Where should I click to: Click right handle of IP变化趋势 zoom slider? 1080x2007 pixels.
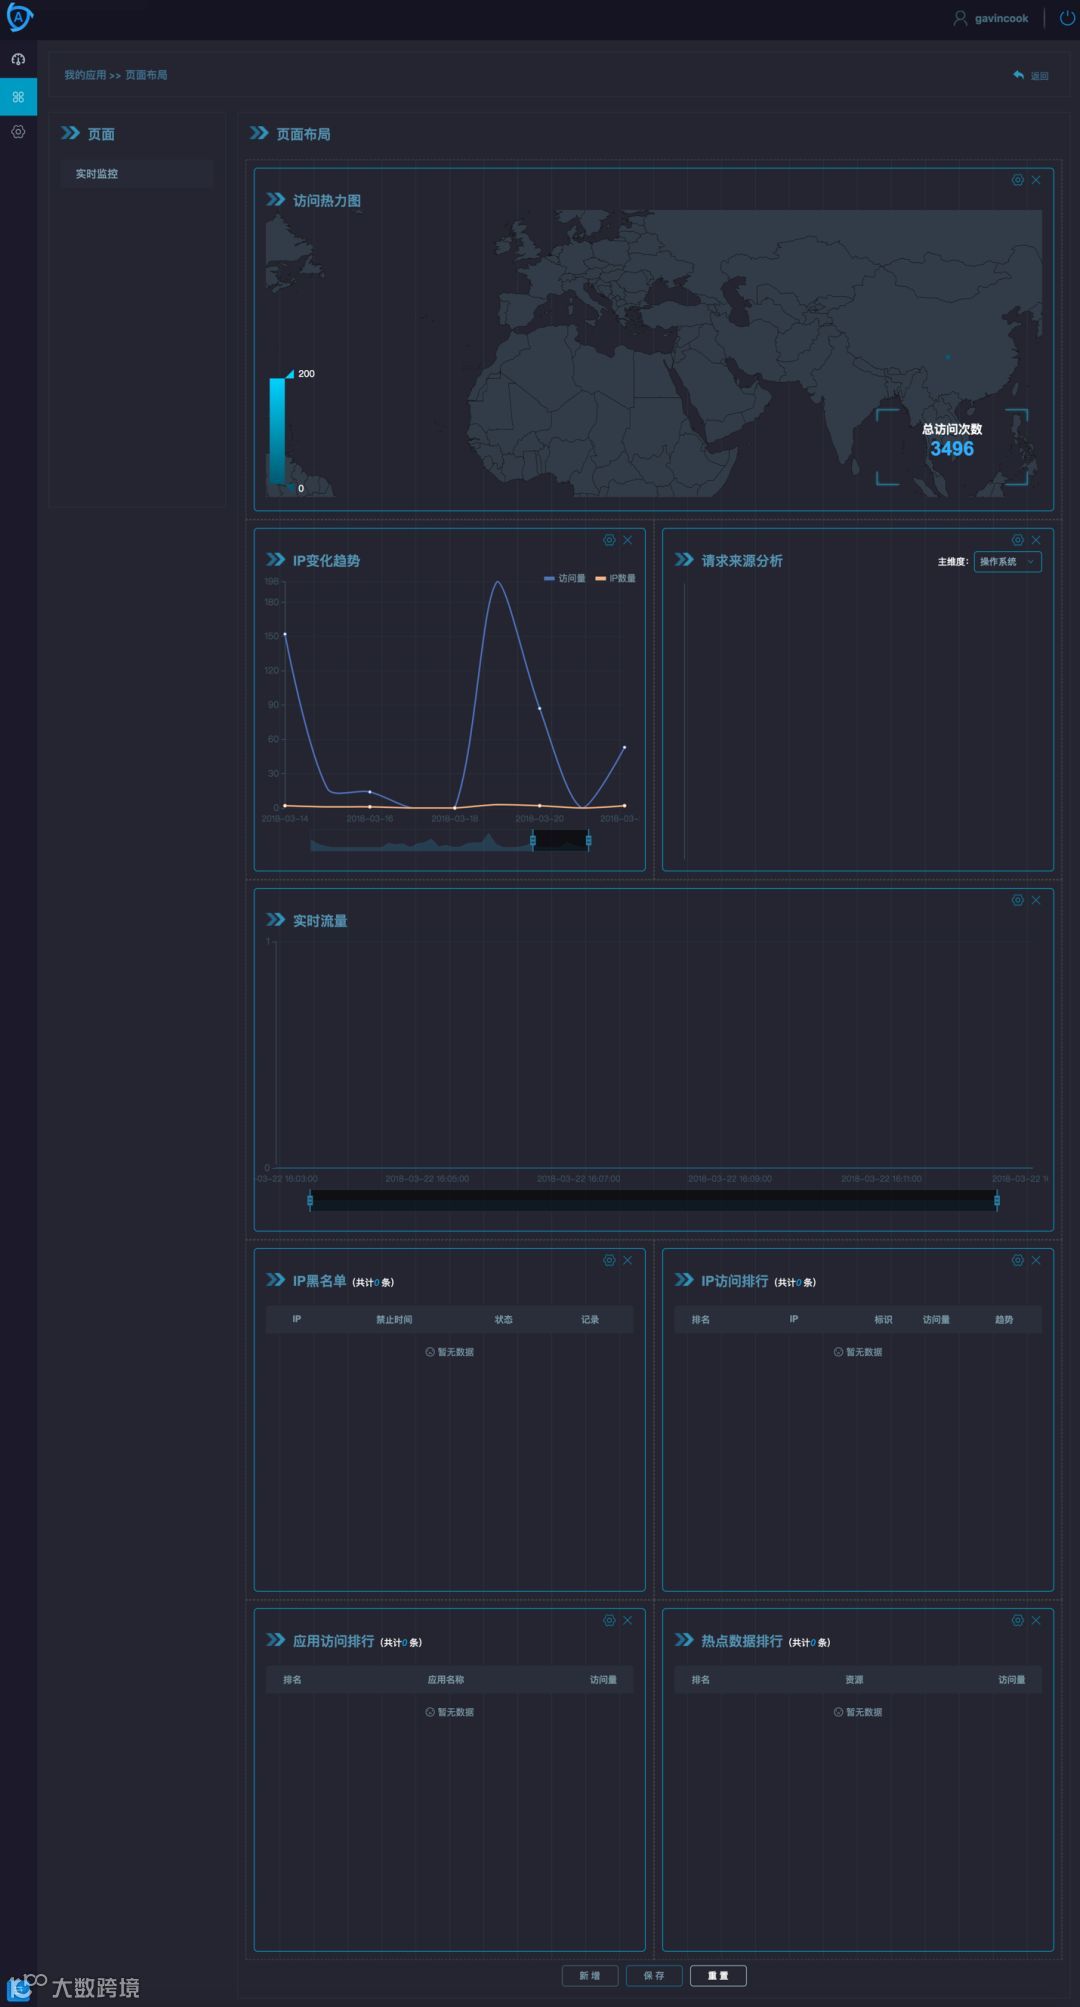point(588,841)
